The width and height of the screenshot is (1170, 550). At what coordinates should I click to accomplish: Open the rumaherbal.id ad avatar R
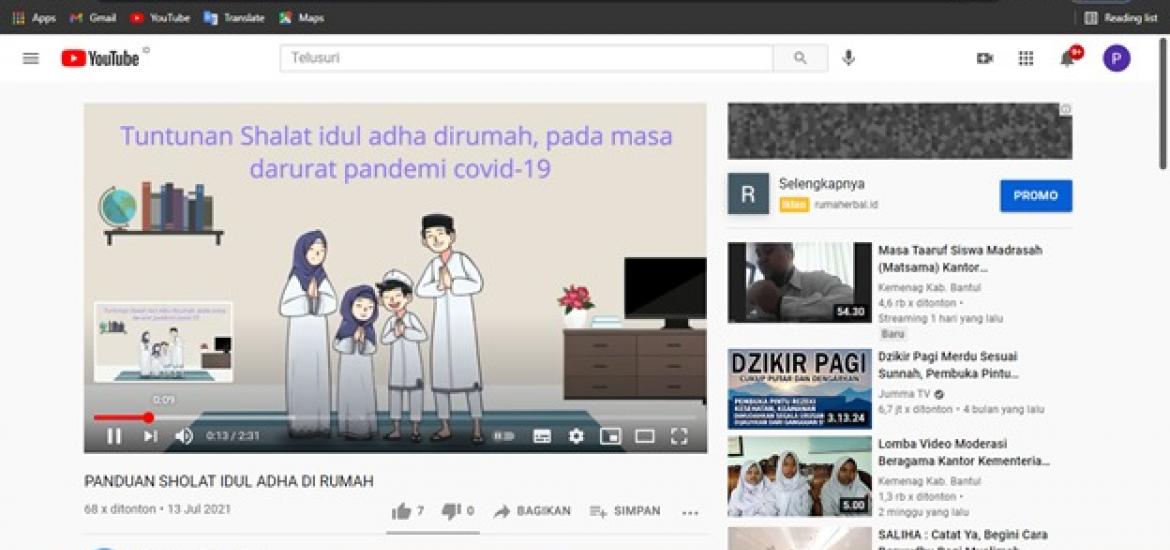coord(748,194)
